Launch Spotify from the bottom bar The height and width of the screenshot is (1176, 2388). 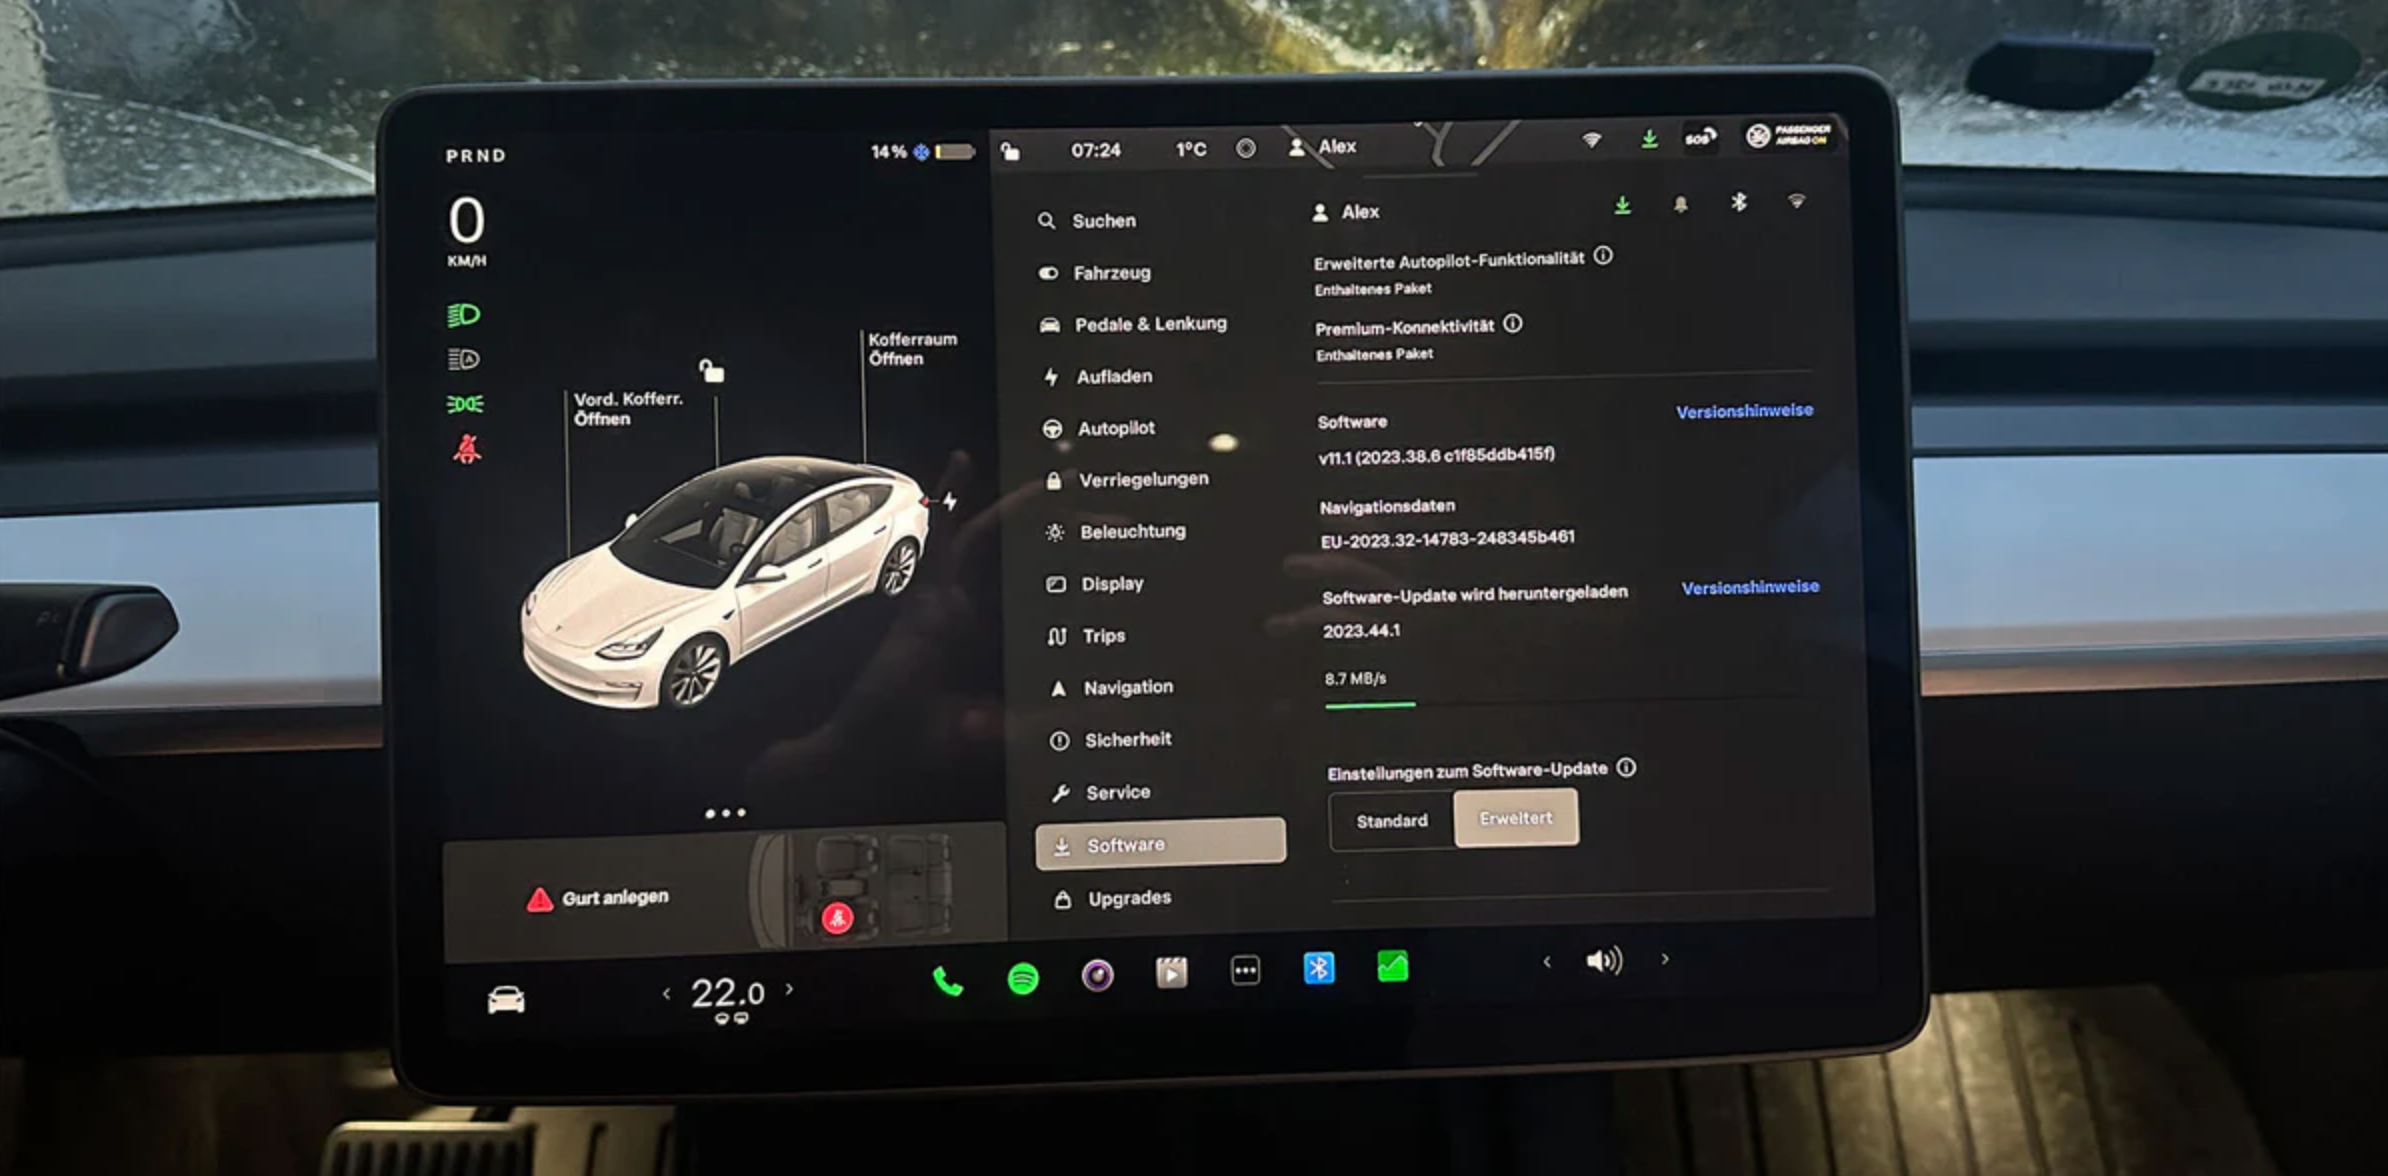1022,977
